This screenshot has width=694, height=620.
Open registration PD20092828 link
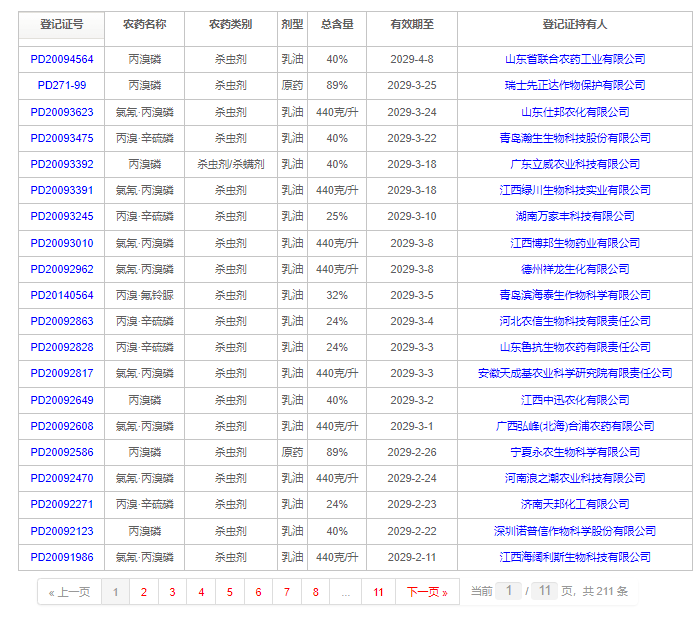coord(62,347)
